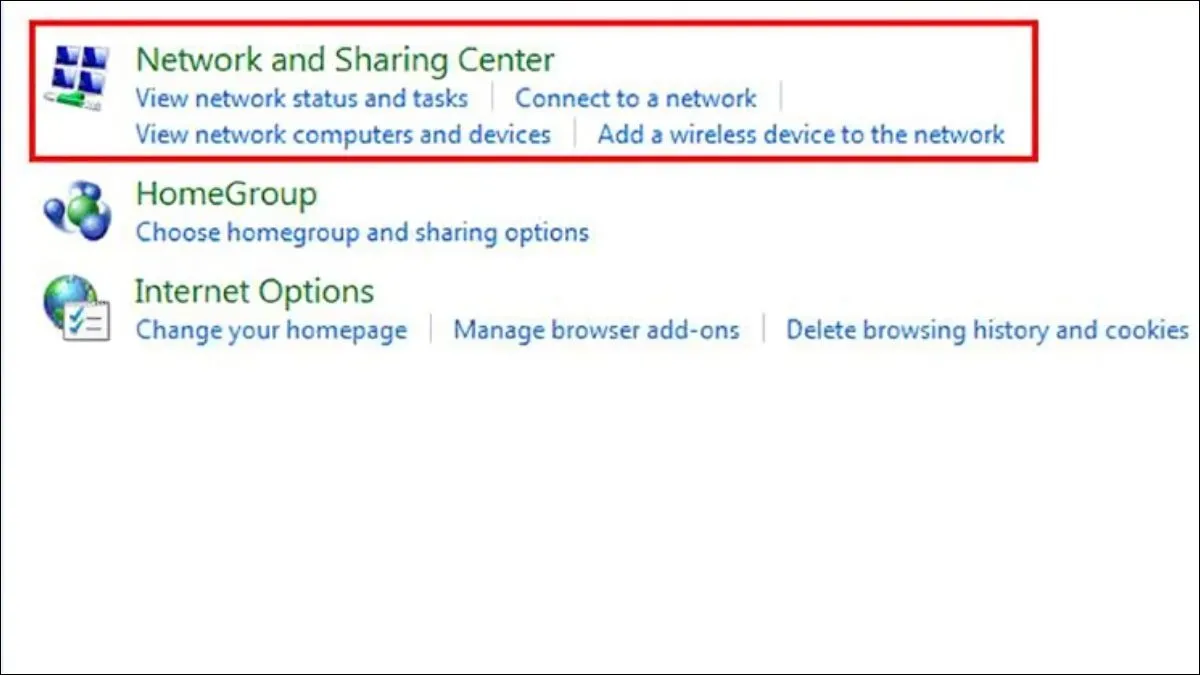
Task: Click empty white area below Internet Options
Action: (600, 500)
